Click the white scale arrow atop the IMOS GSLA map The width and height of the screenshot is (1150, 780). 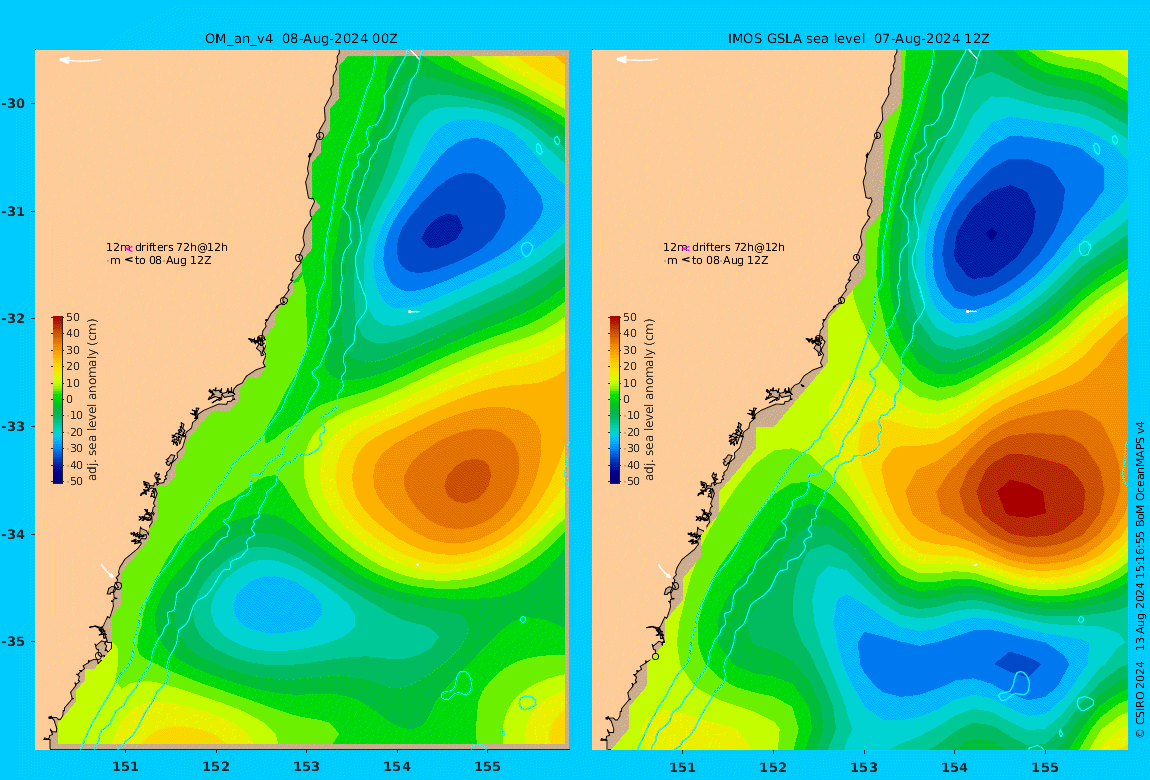[637, 60]
